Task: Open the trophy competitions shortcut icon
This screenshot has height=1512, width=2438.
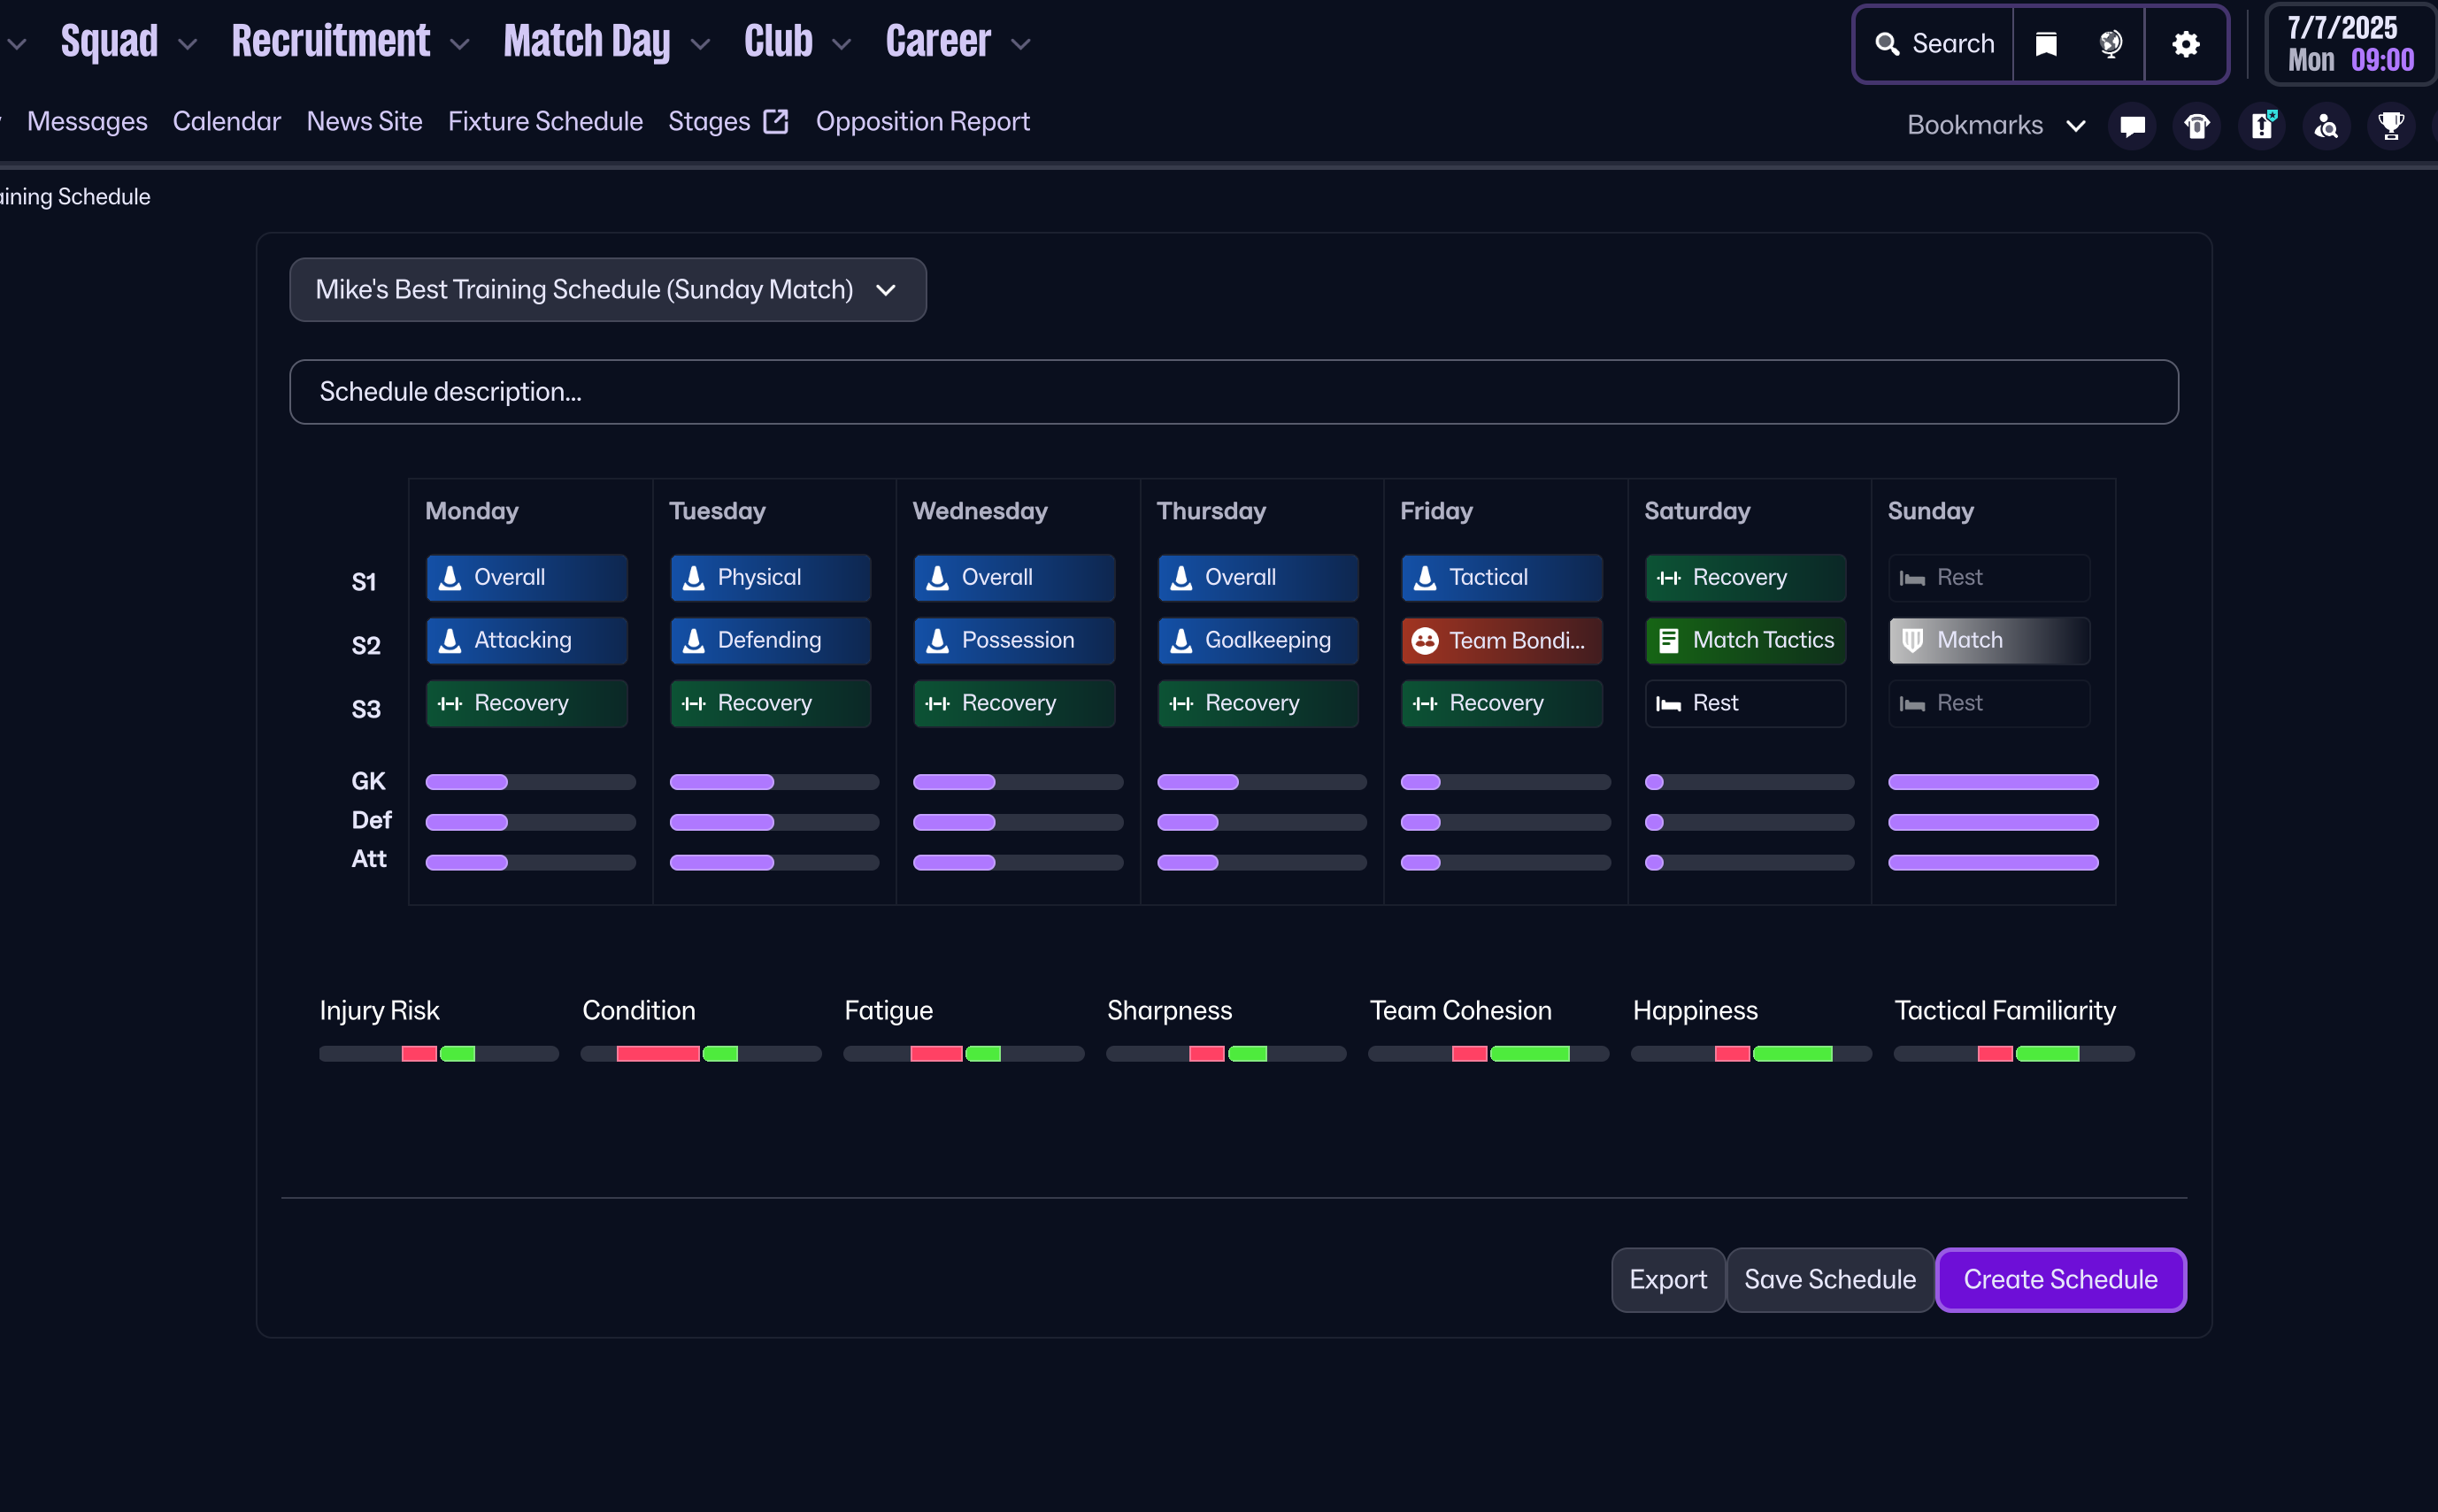Action: pos(2391,126)
